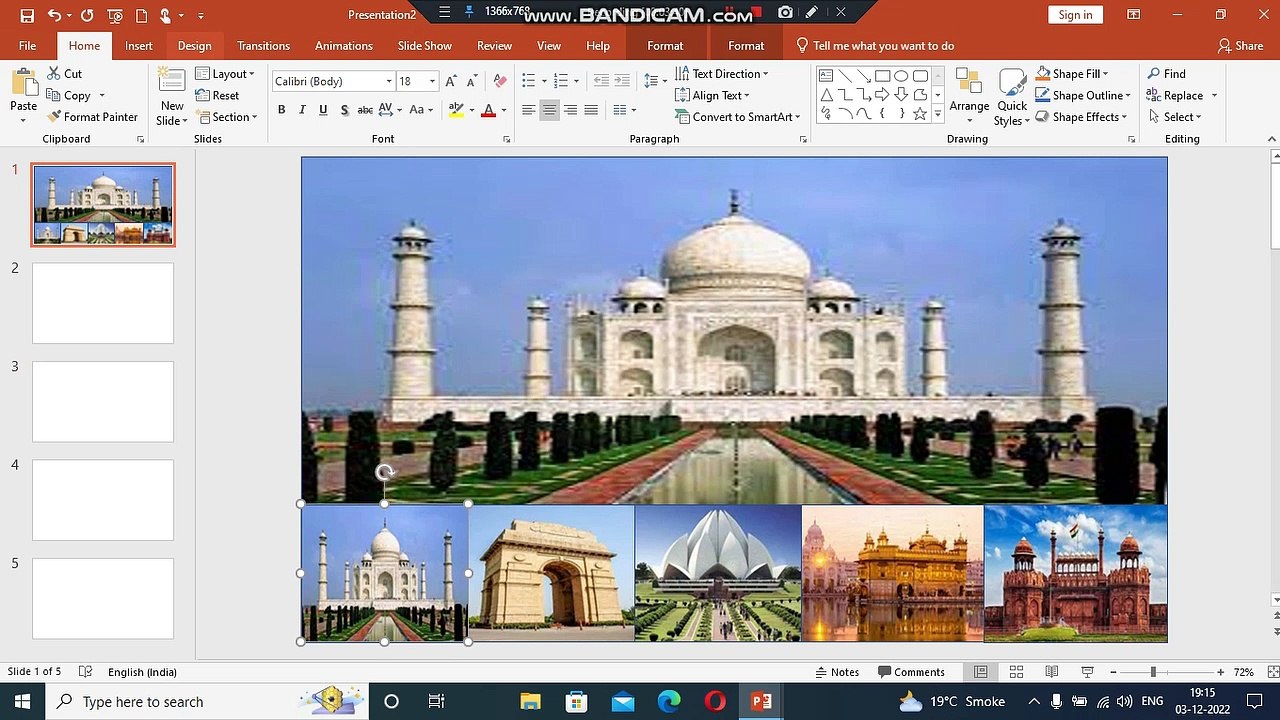Click the Font Color red swatch
The height and width of the screenshot is (720, 1280).
point(489,110)
